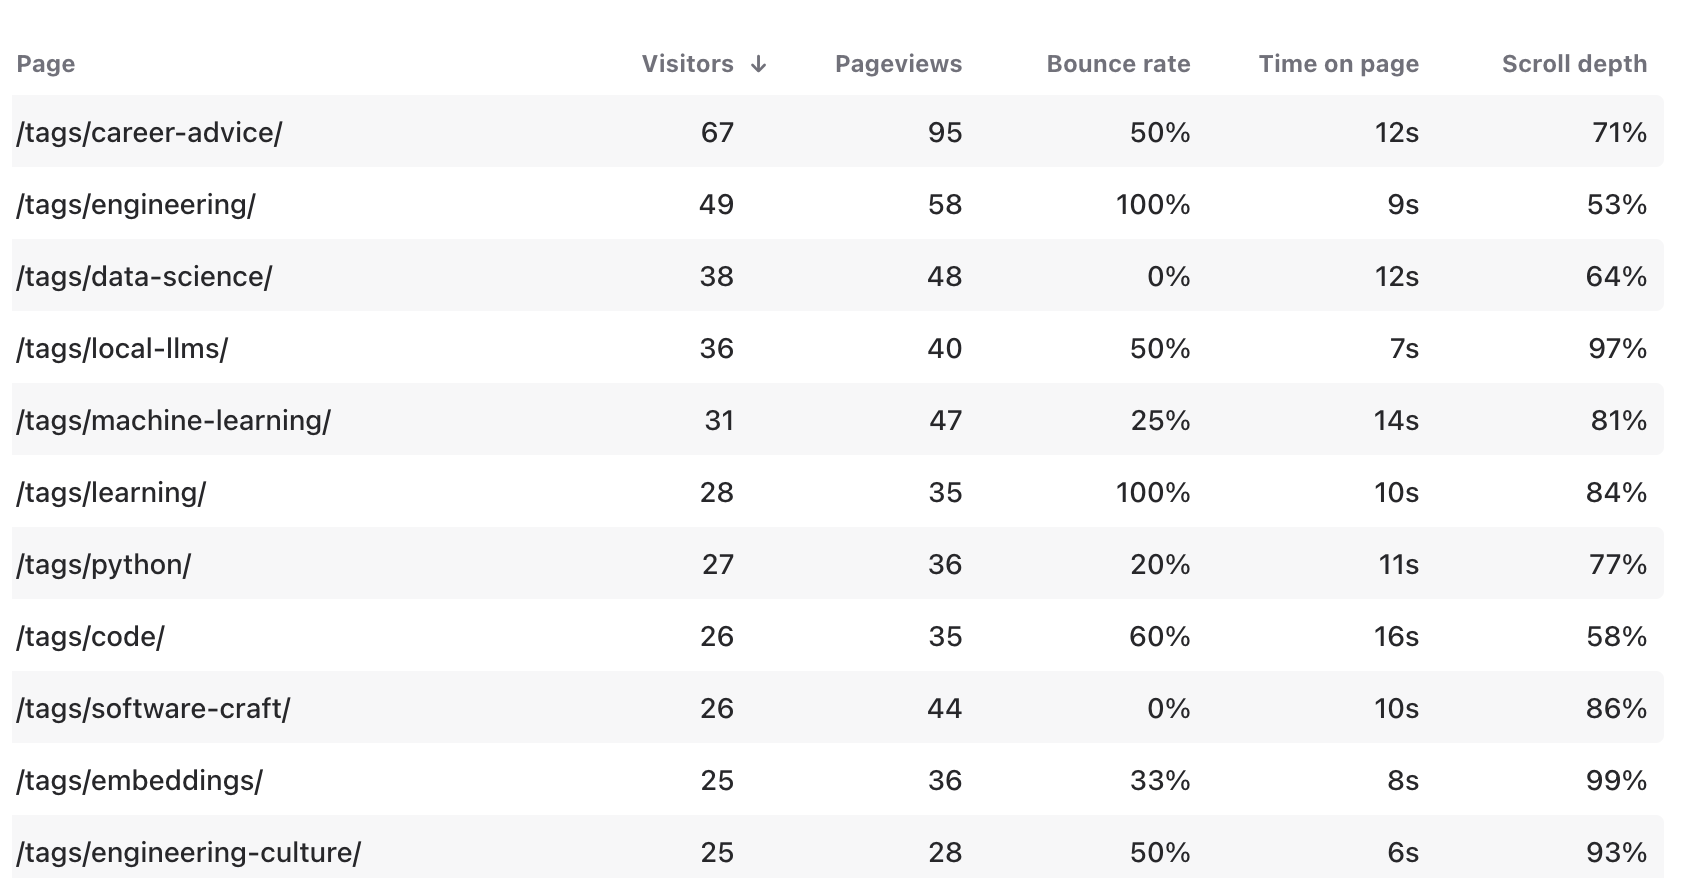Click the 100% bounce rate in learning row
The height and width of the screenshot is (878, 1688).
tap(1153, 492)
